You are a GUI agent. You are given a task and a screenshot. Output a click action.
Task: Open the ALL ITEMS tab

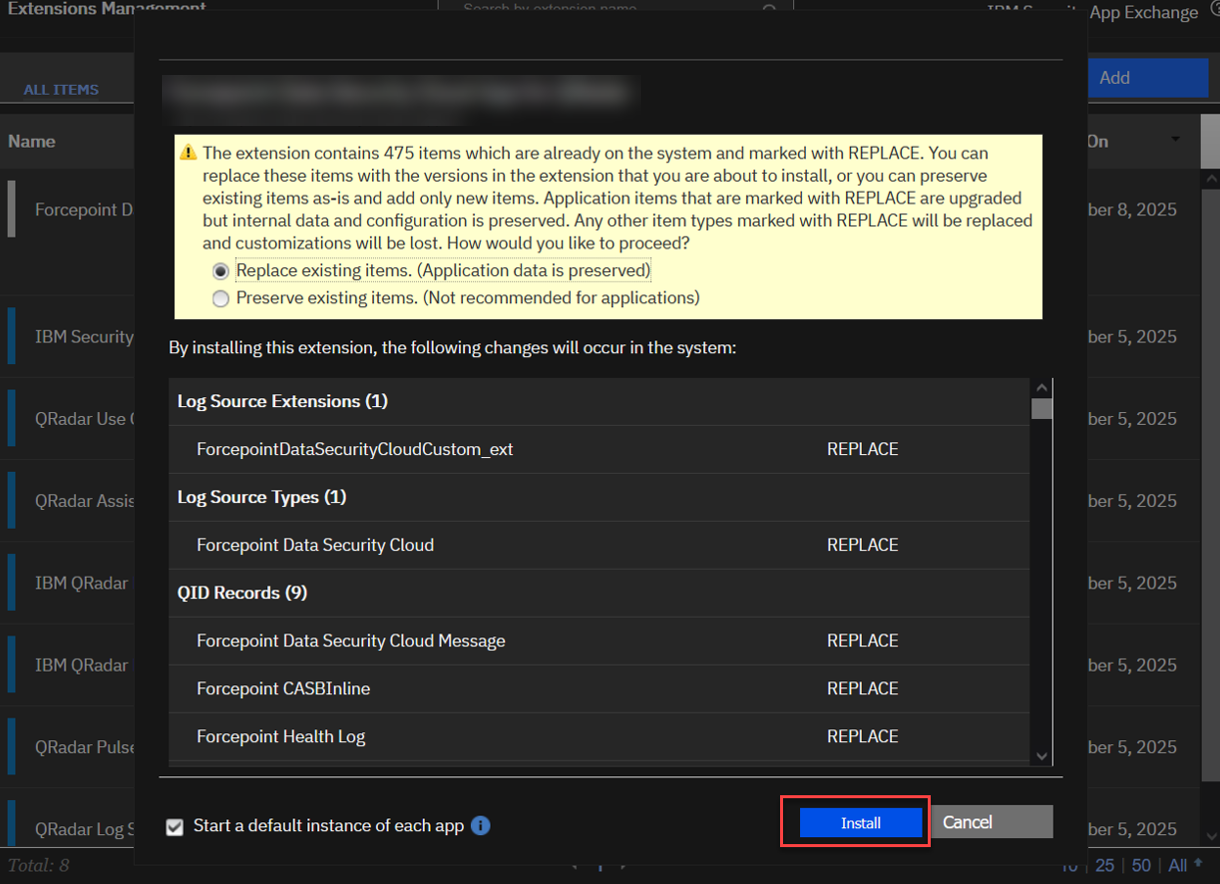tap(61, 89)
